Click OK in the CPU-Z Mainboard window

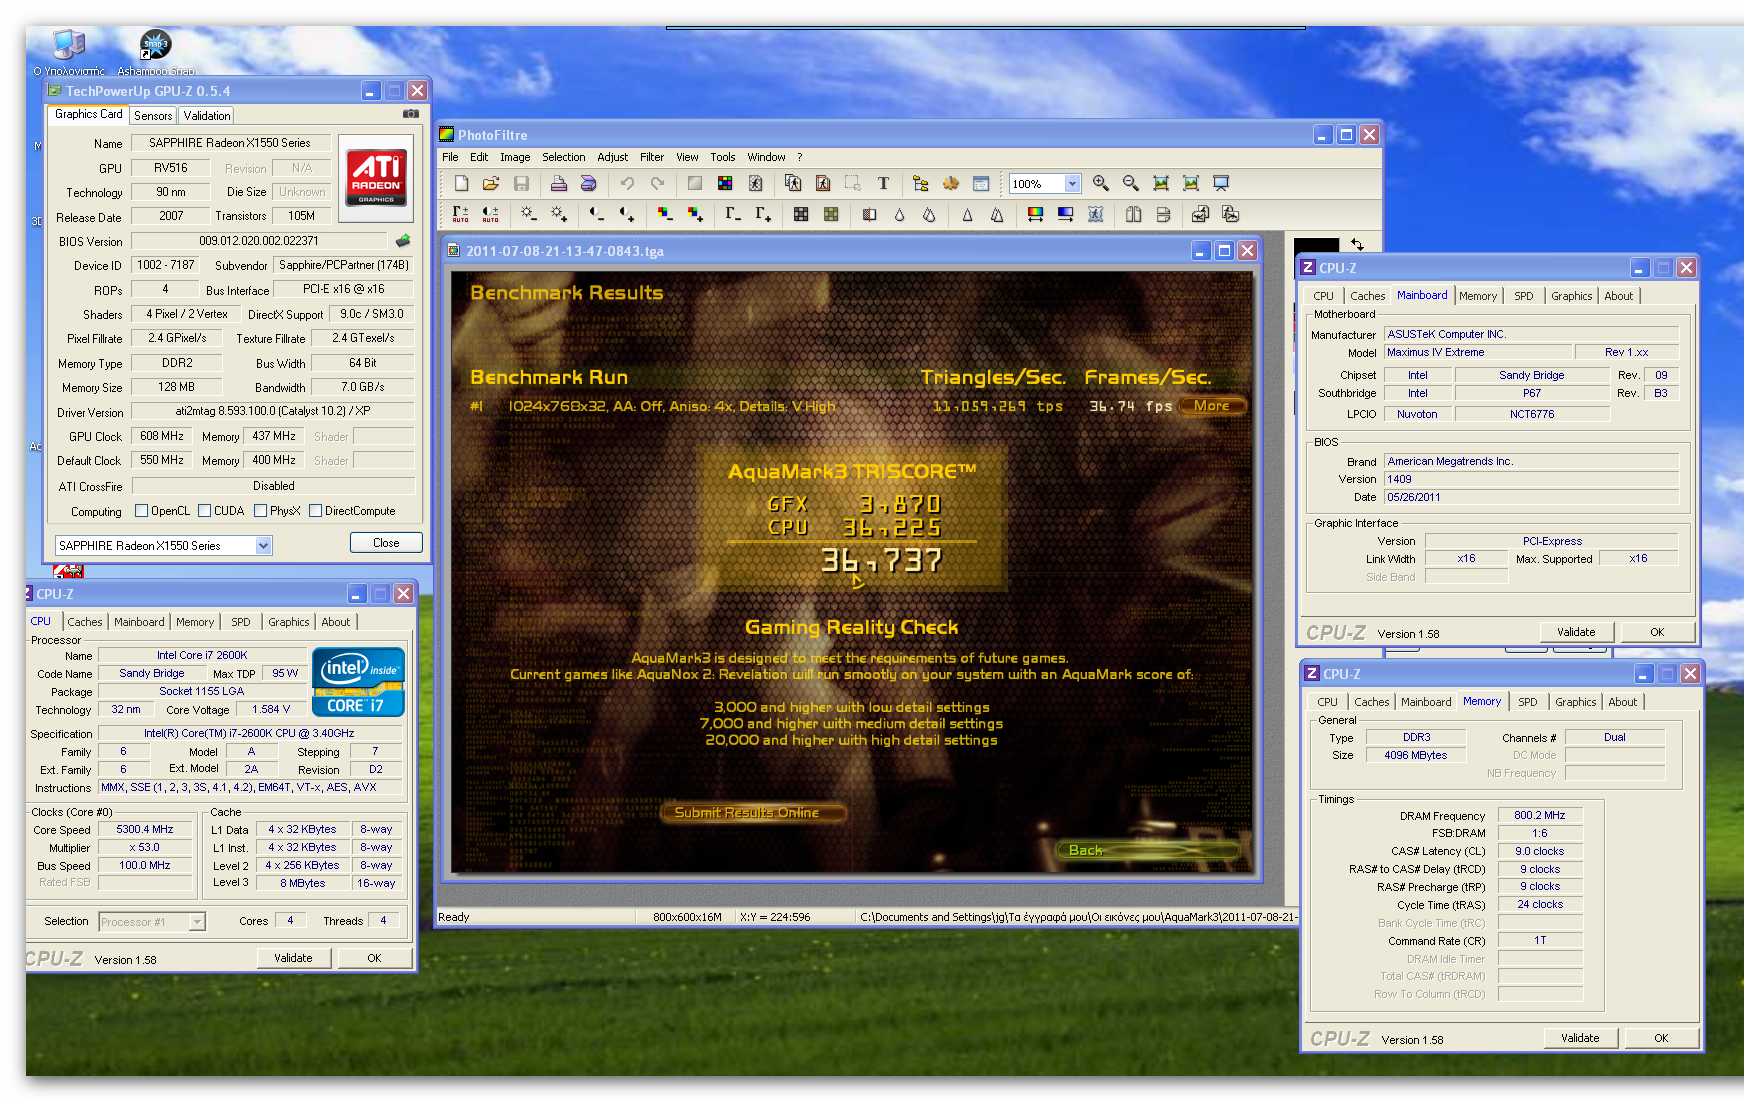[1657, 632]
